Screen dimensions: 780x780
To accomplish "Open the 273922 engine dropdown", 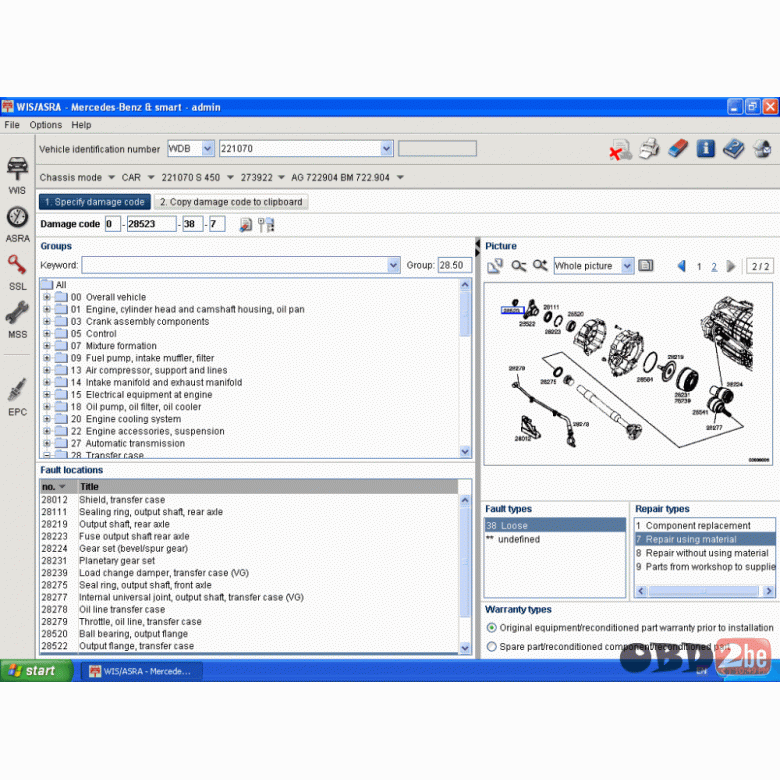I will pyautogui.click(x=282, y=178).
